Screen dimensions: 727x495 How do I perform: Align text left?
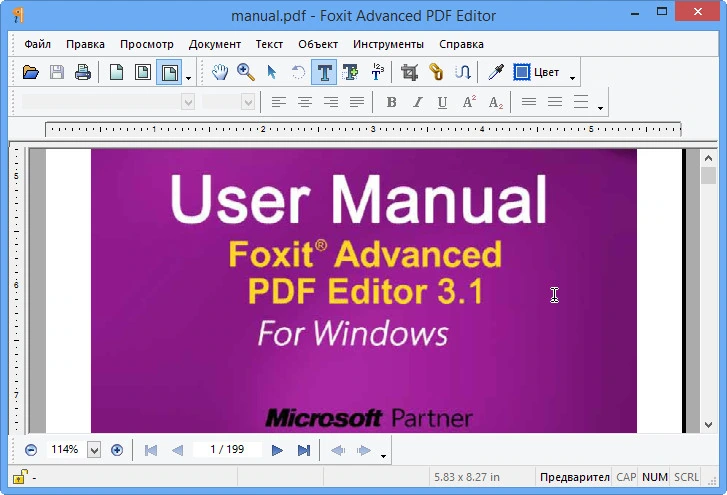tap(279, 102)
